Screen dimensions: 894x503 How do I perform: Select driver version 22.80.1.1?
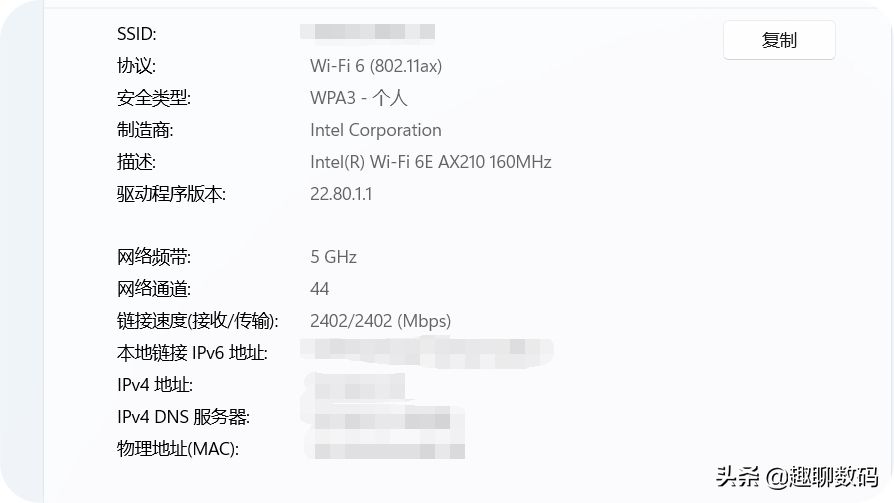(x=341, y=194)
